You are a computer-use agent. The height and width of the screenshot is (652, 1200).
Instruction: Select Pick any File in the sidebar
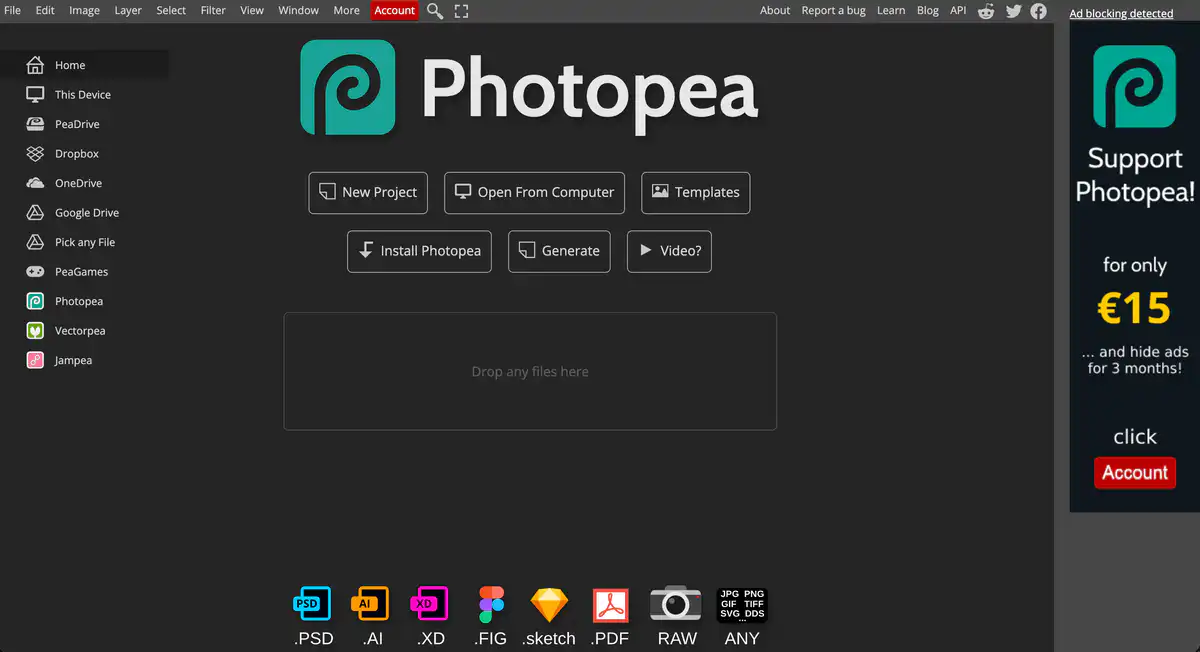[84, 242]
